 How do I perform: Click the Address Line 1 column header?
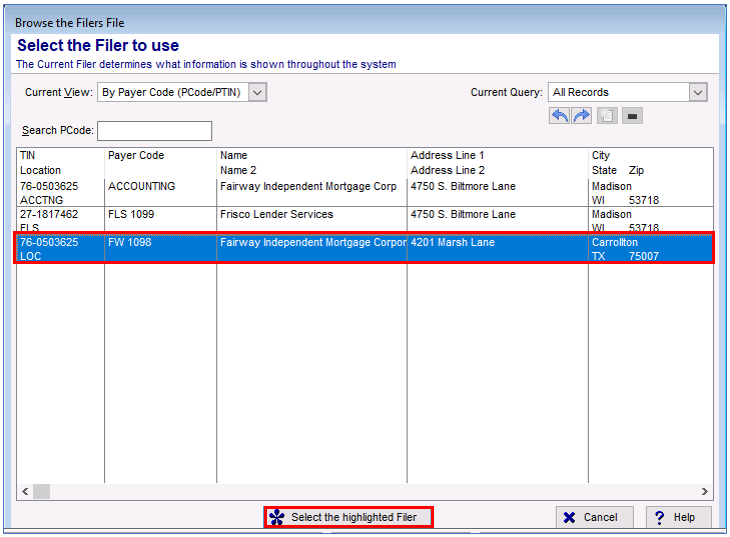pyautogui.click(x=447, y=156)
